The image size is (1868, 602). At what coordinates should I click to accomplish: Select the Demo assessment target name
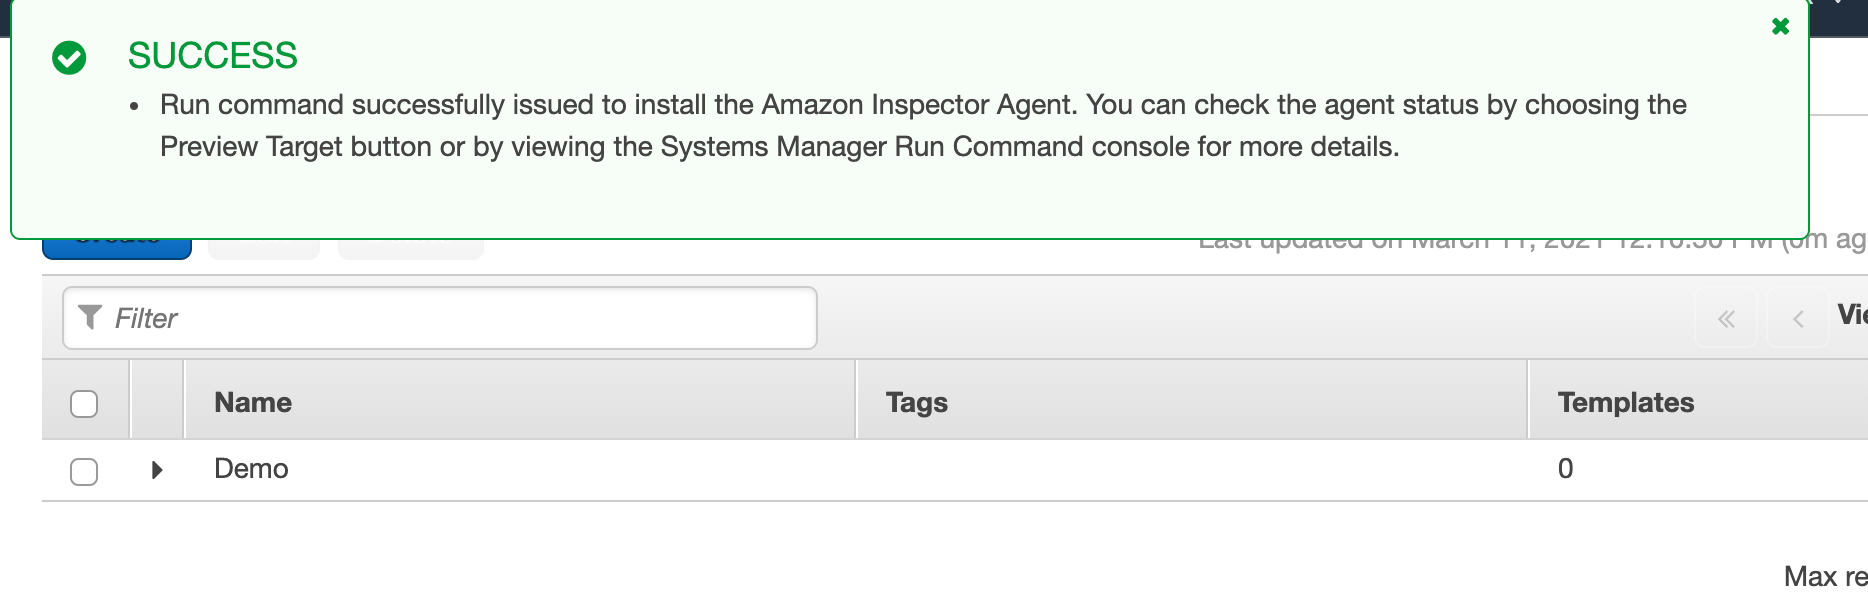click(x=251, y=468)
